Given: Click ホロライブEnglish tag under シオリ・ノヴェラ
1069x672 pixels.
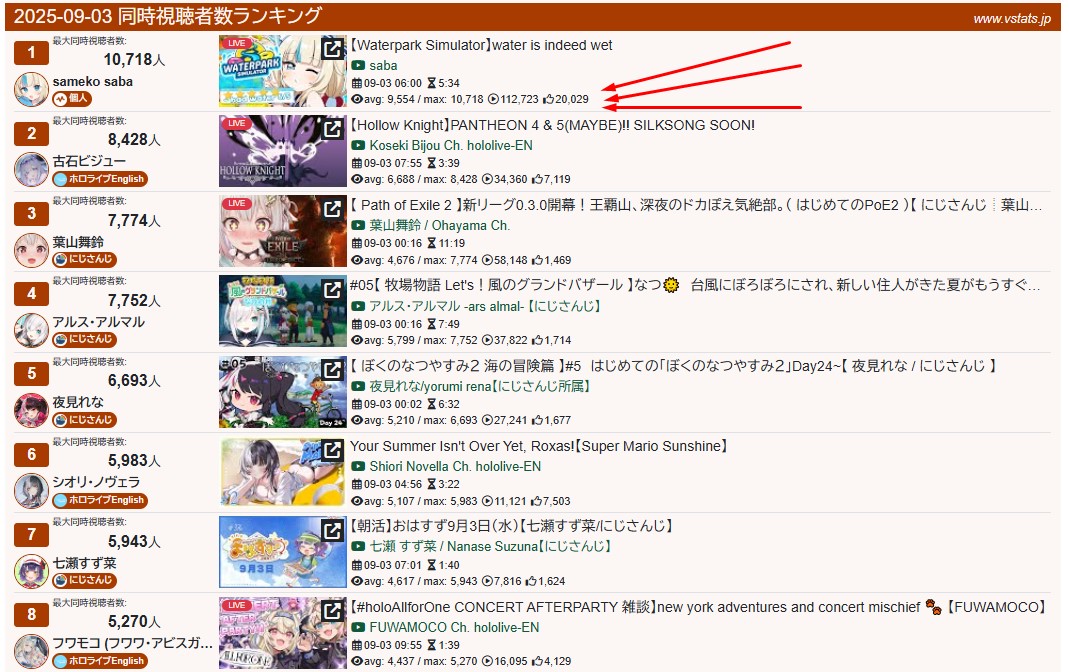Looking at the screenshot, I should [100, 500].
